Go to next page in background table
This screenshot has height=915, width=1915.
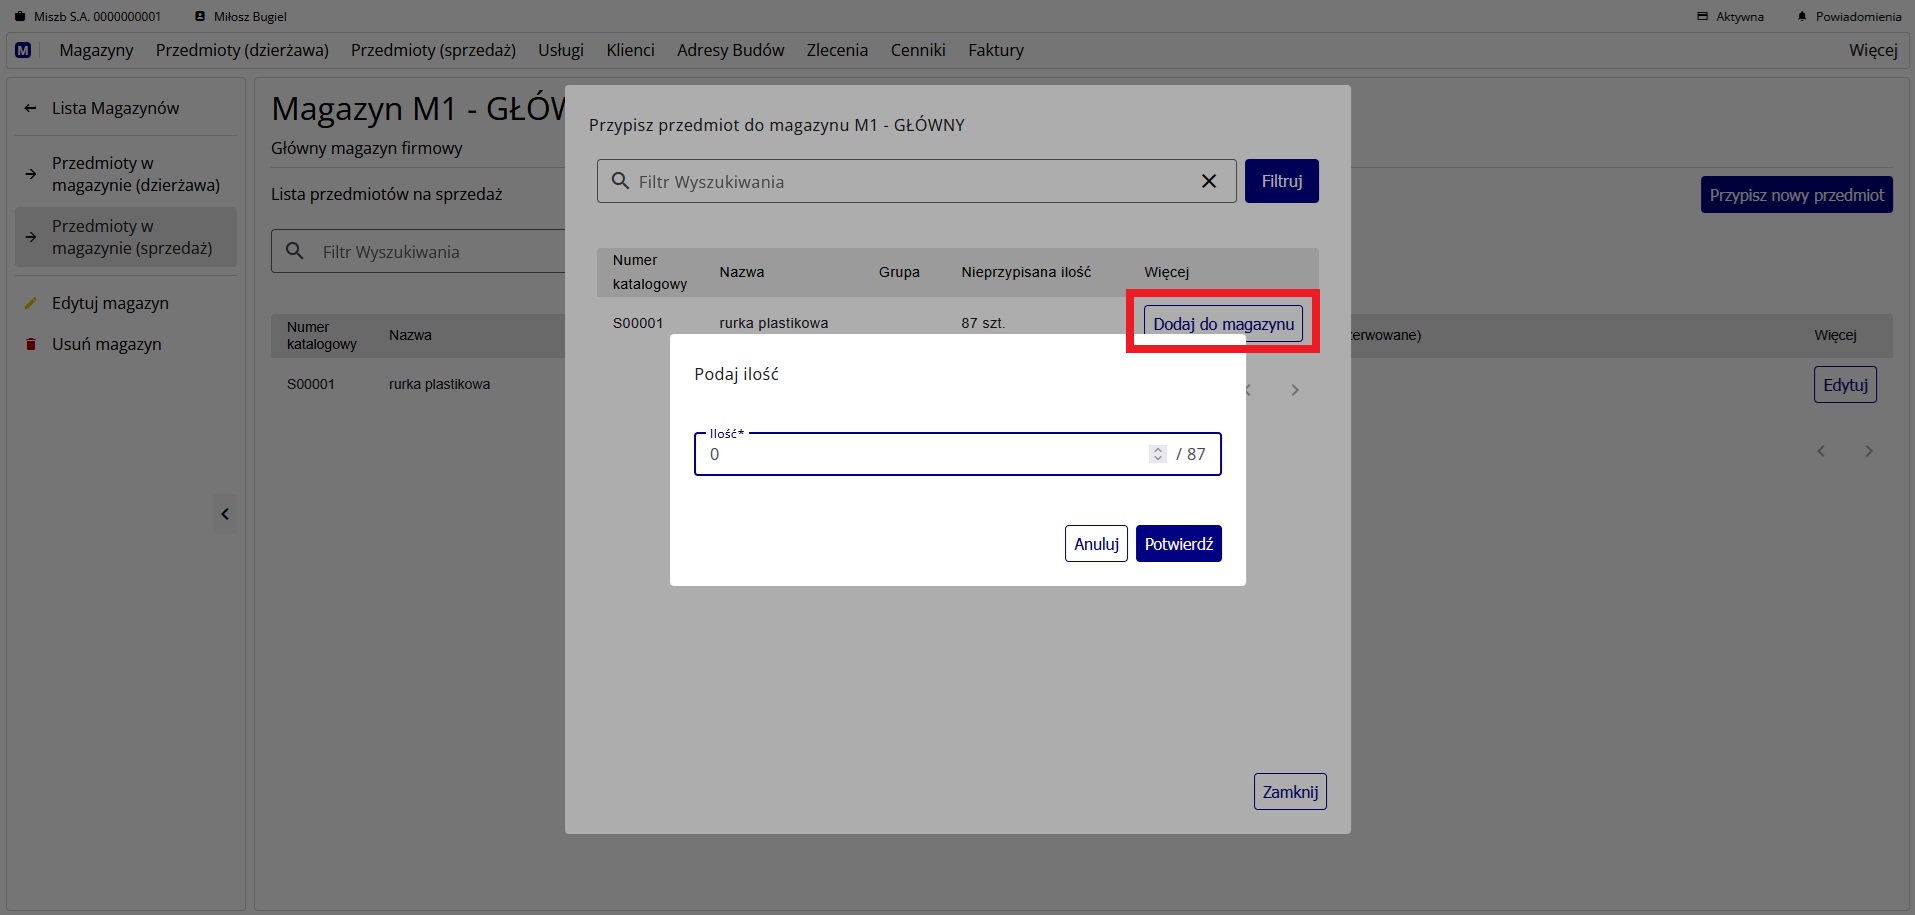point(1868,451)
